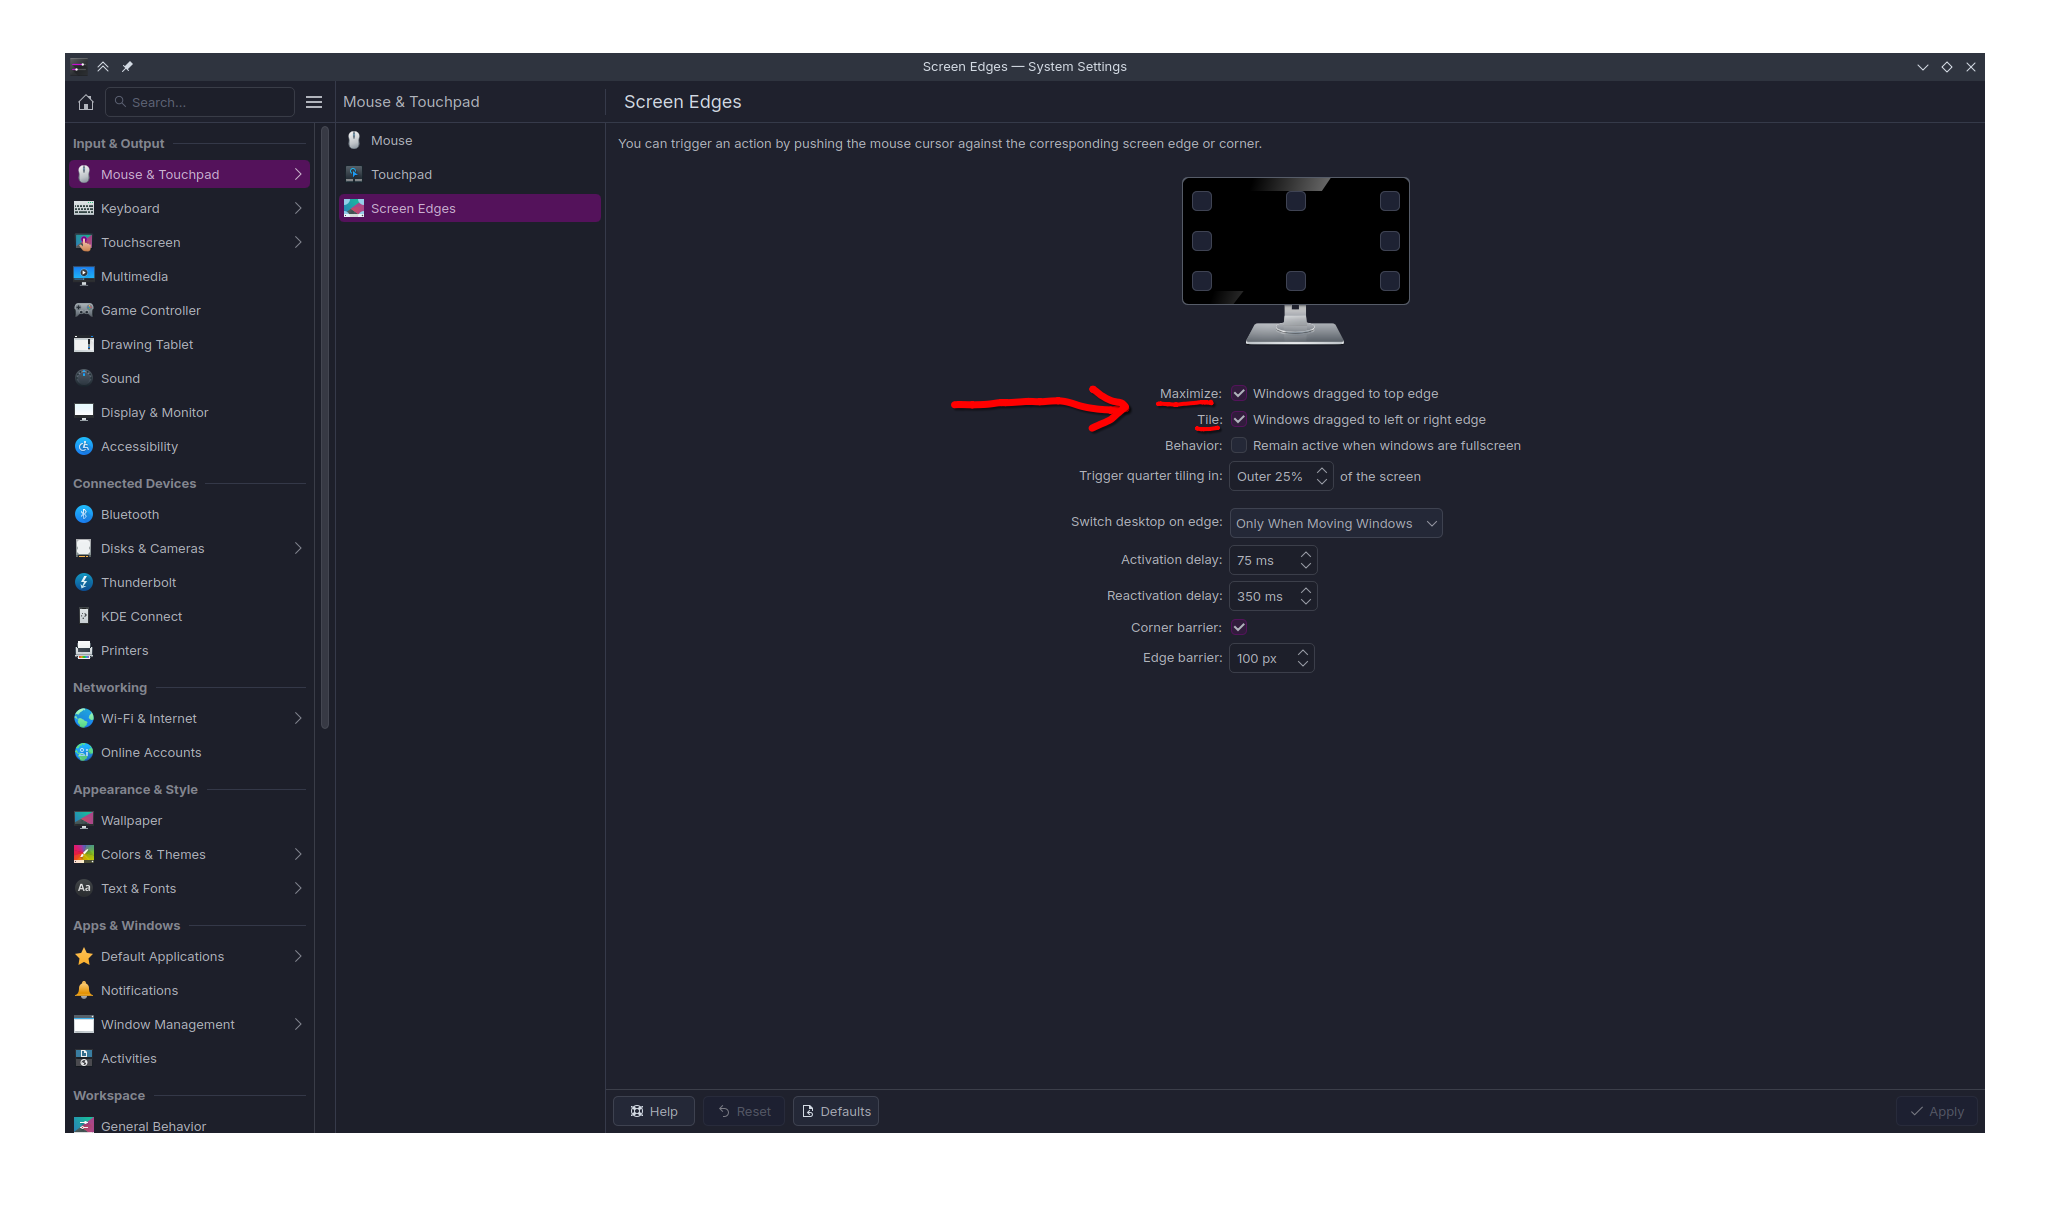Select the Game Controller icon
Viewport: 2050px width, 1210px height.
84,310
